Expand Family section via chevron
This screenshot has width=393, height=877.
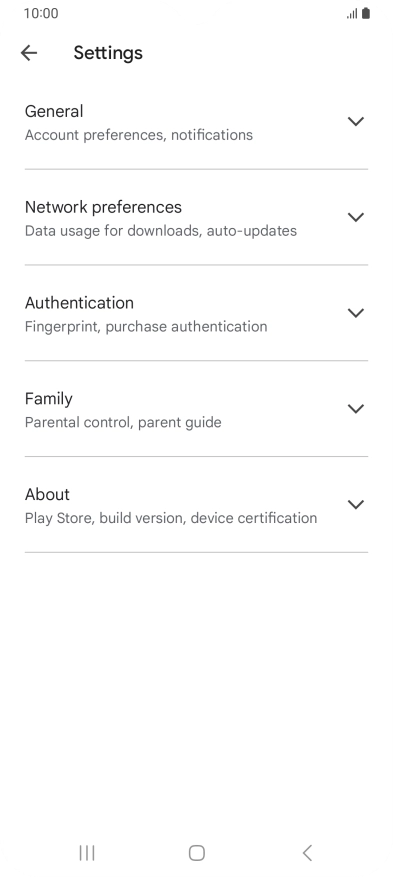[x=356, y=408]
